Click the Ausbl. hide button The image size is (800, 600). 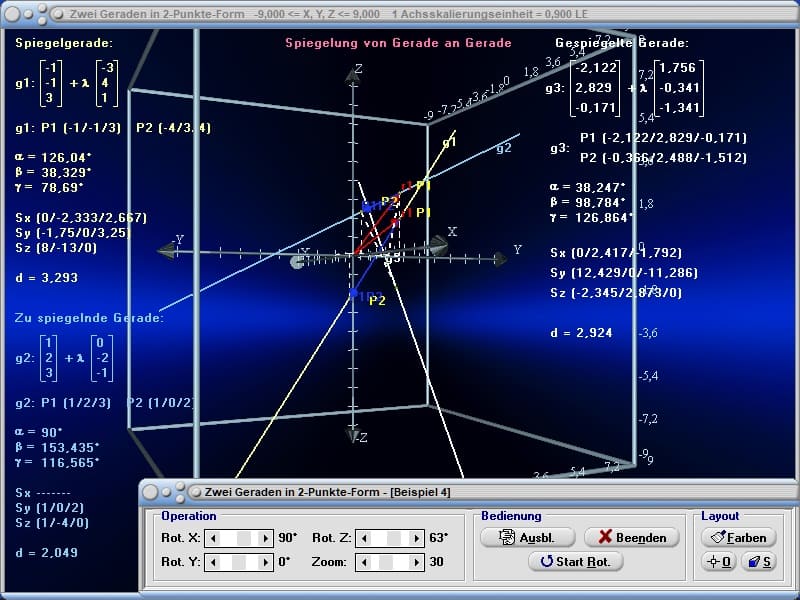coord(528,537)
